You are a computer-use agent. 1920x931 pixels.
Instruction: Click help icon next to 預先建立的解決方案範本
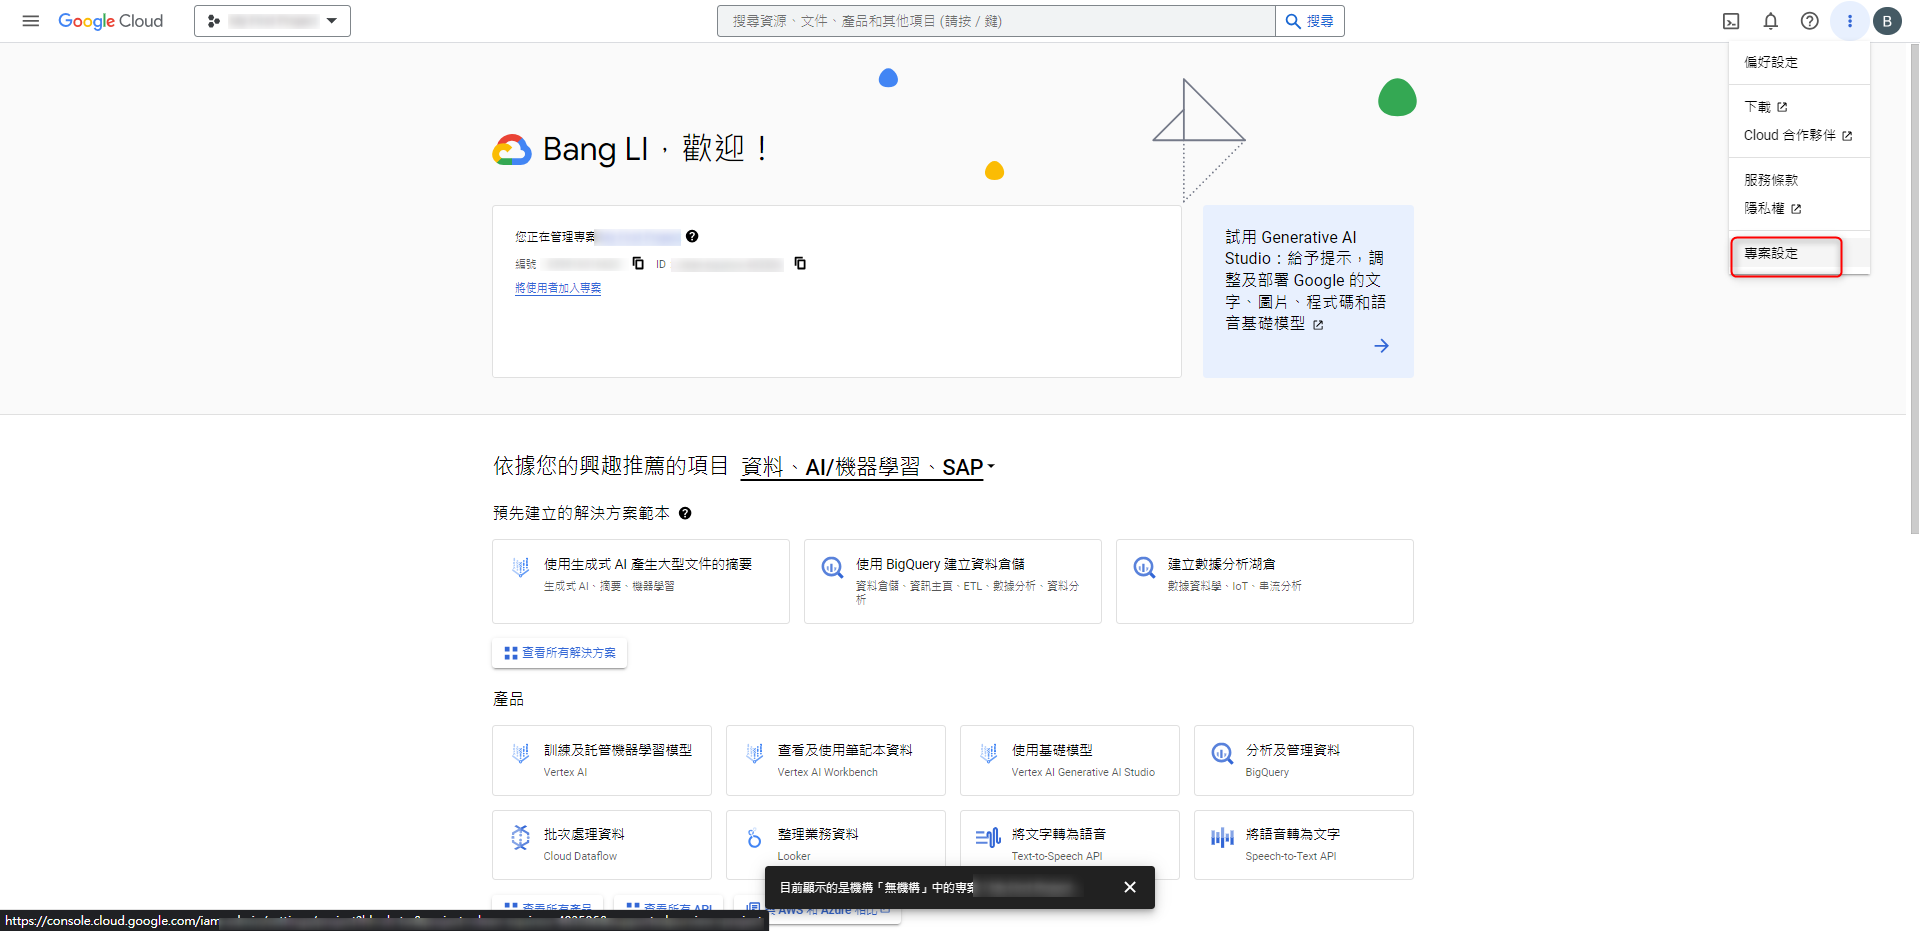tap(685, 513)
